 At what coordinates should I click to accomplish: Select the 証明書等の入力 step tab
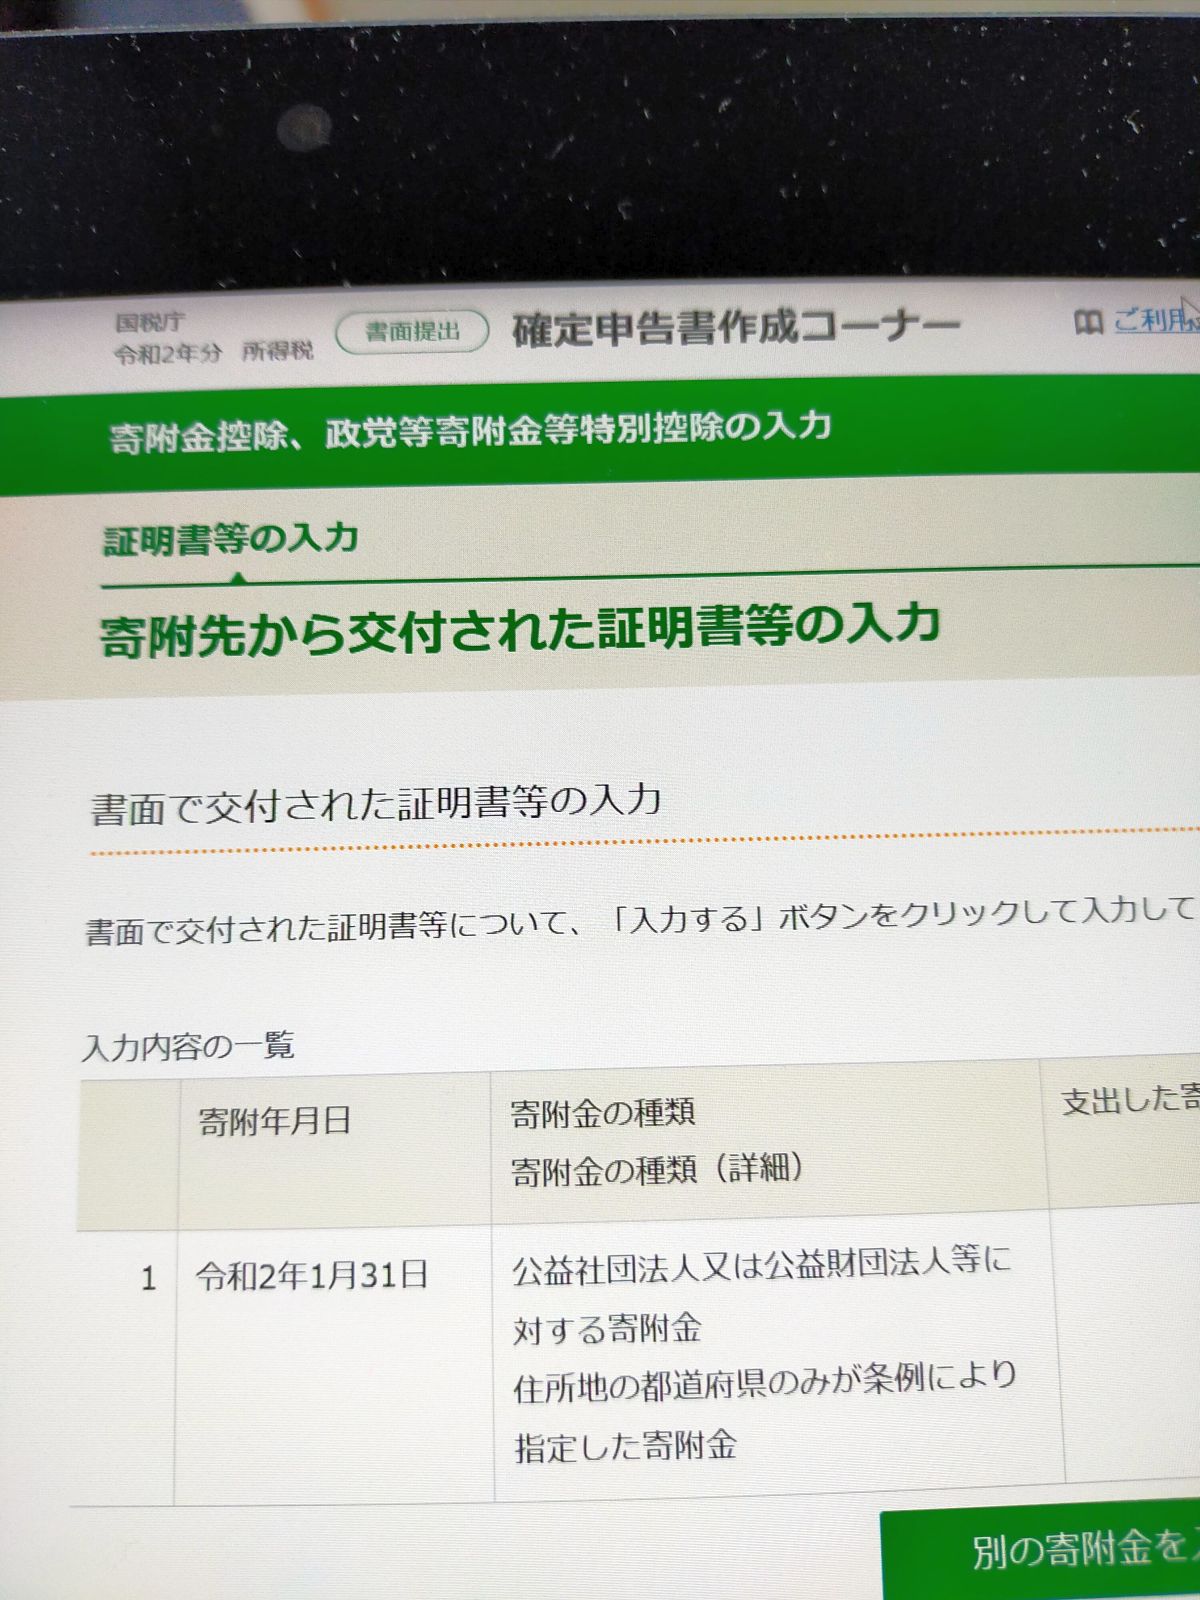tap(231, 539)
